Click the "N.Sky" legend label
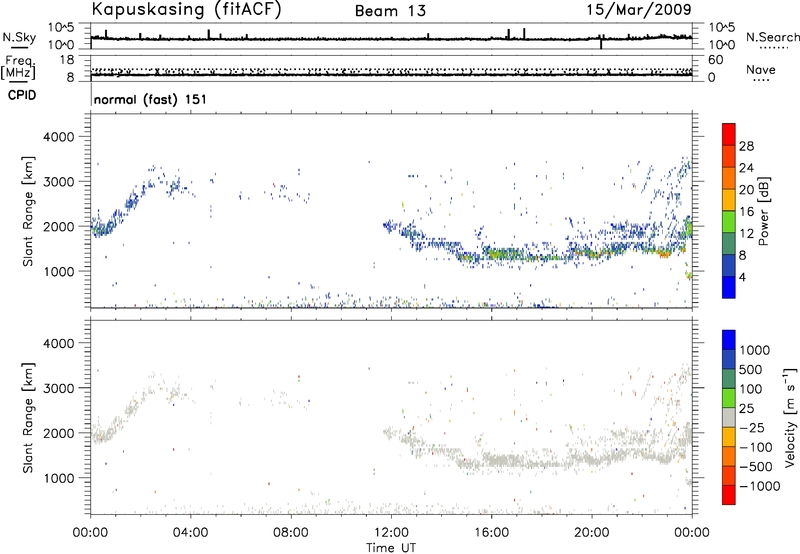 tap(19, 37)
